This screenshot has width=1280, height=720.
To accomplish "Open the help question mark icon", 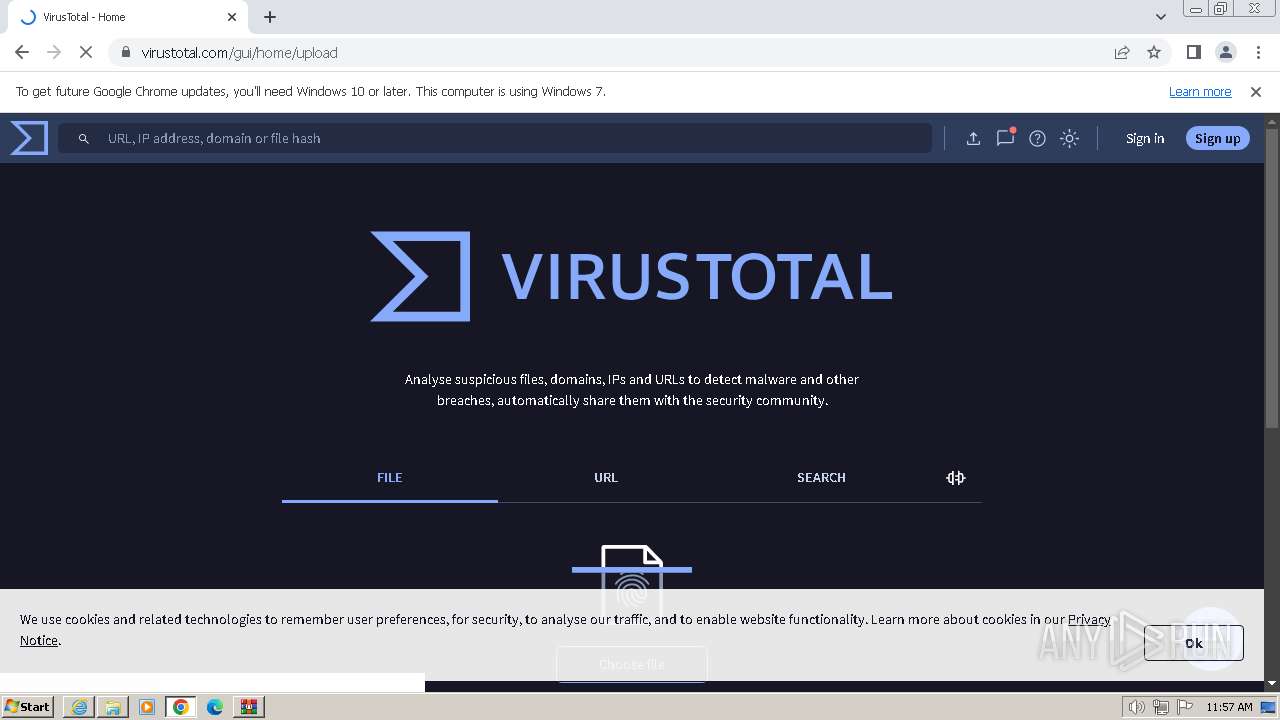I will (1038, 139).
